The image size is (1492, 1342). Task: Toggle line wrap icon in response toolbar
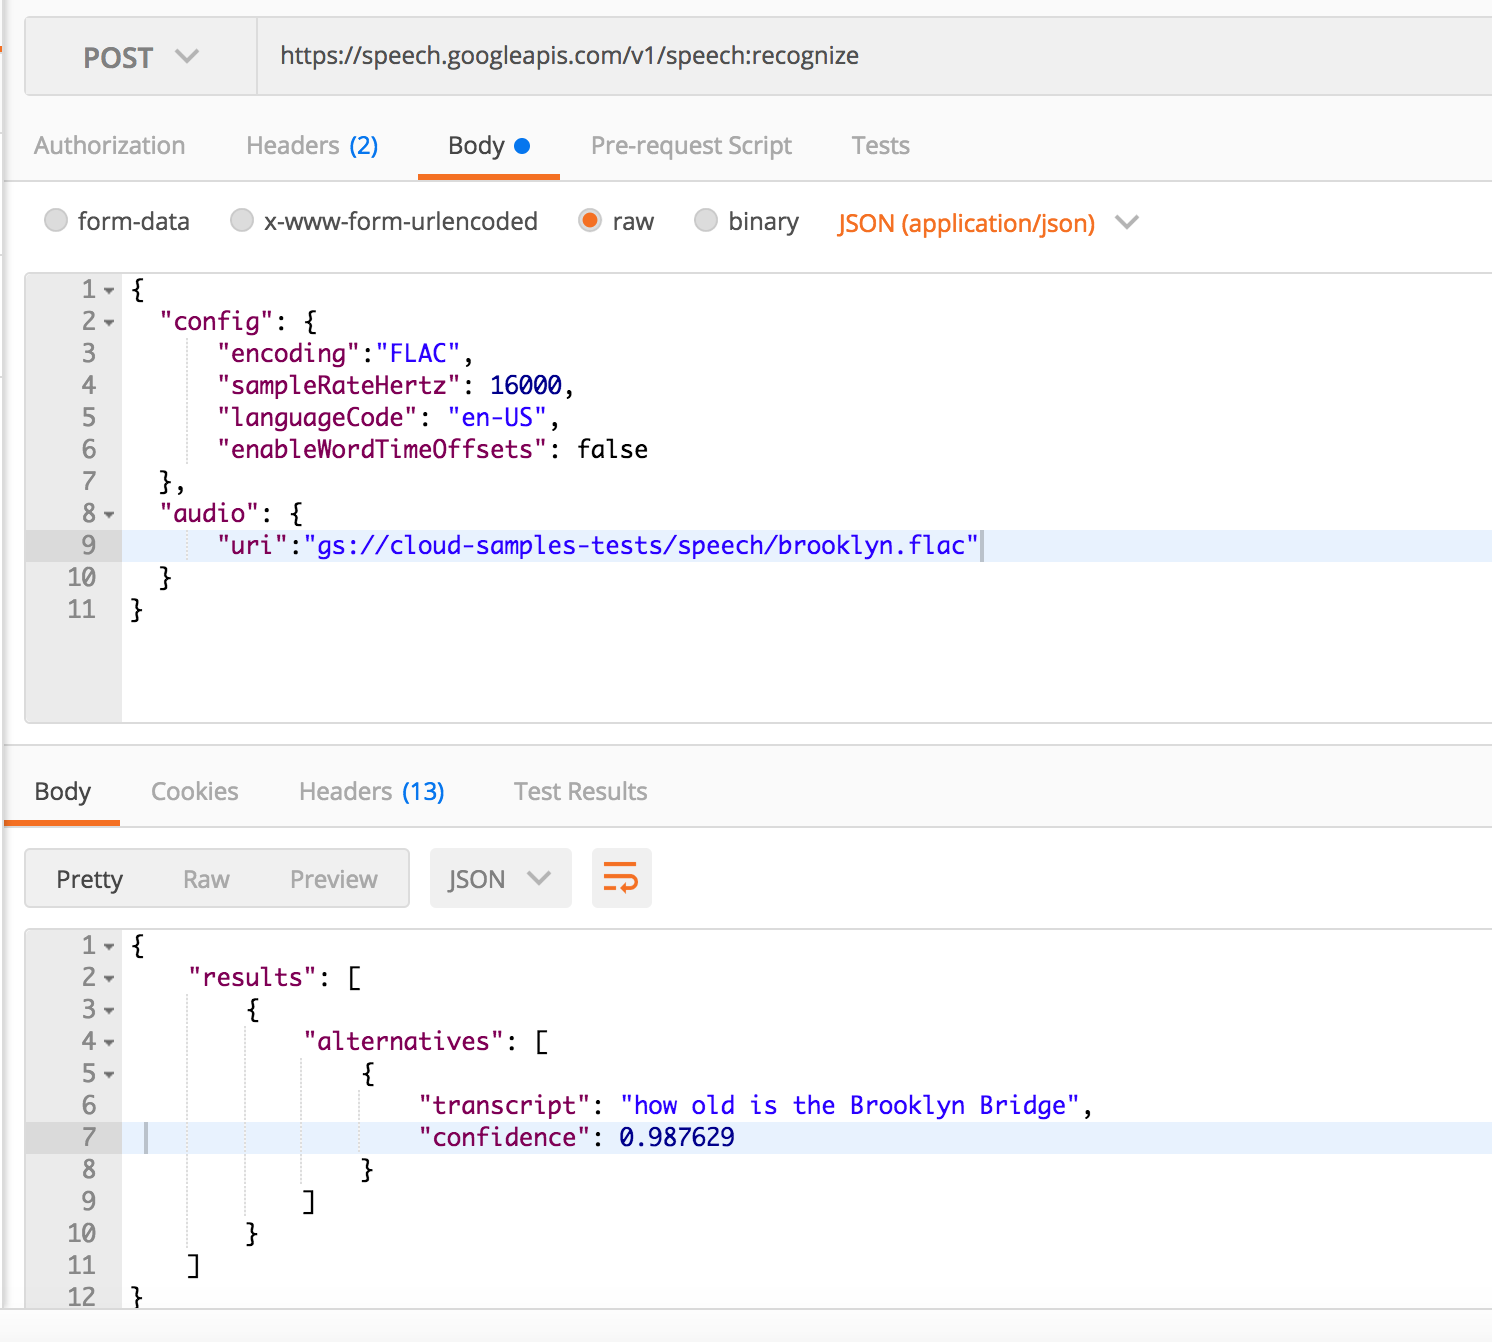[x=621, y=879]
